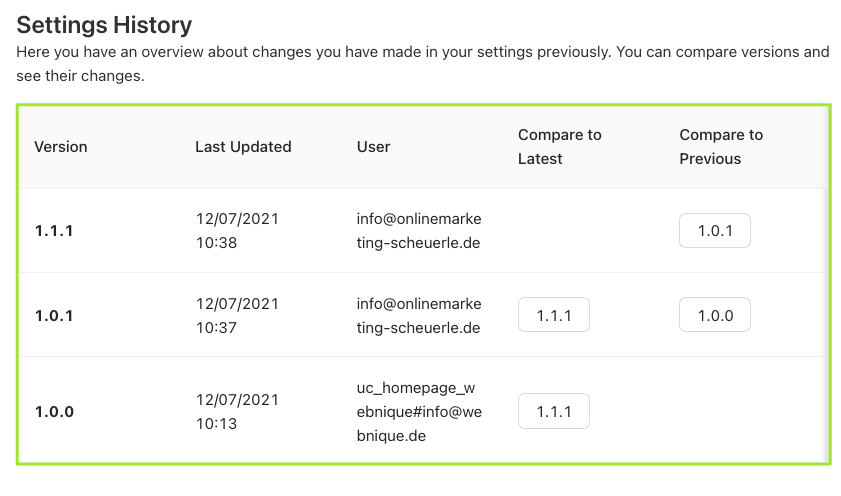The height and width of the screenshot is (496, 841).
Task: Click the Compare to Latest header
Action: pos(559,147)
